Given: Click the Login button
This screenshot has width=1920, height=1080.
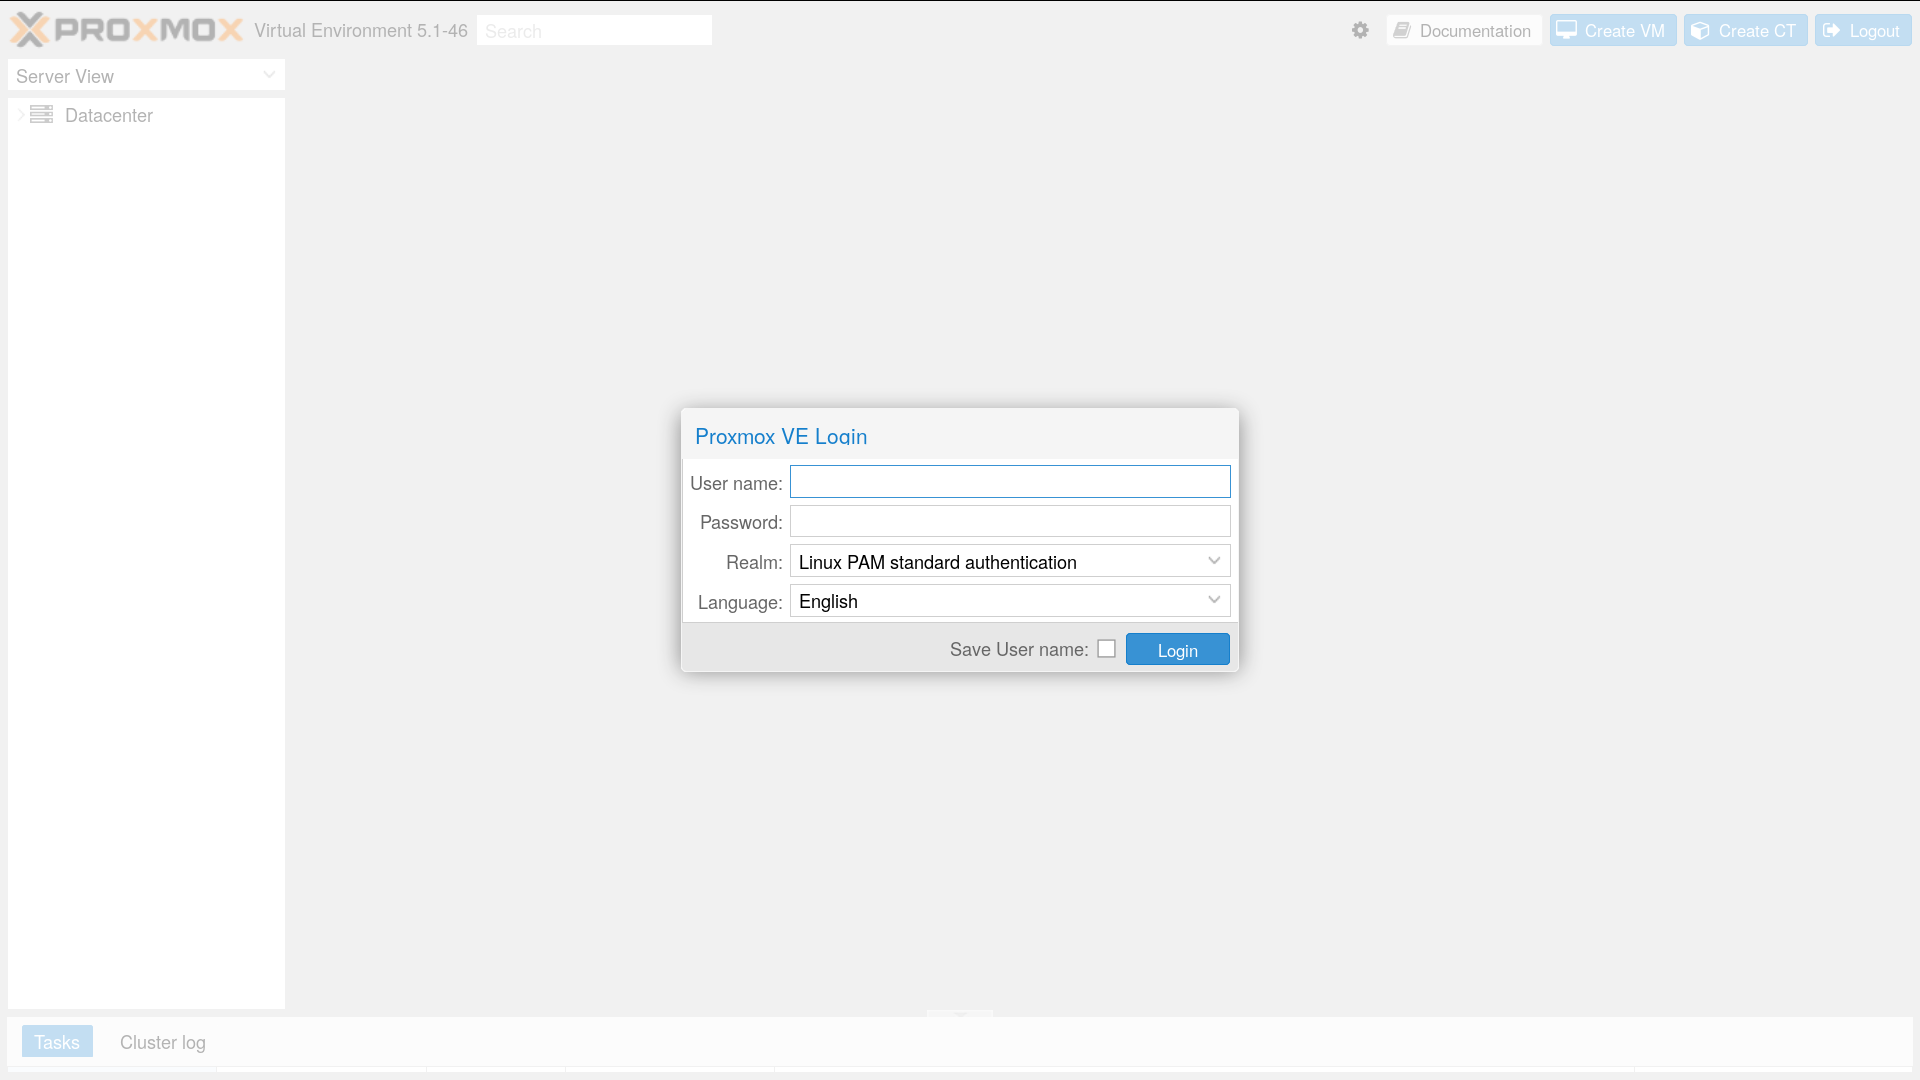Looking at the screenshot, I should pos(1177,650).
